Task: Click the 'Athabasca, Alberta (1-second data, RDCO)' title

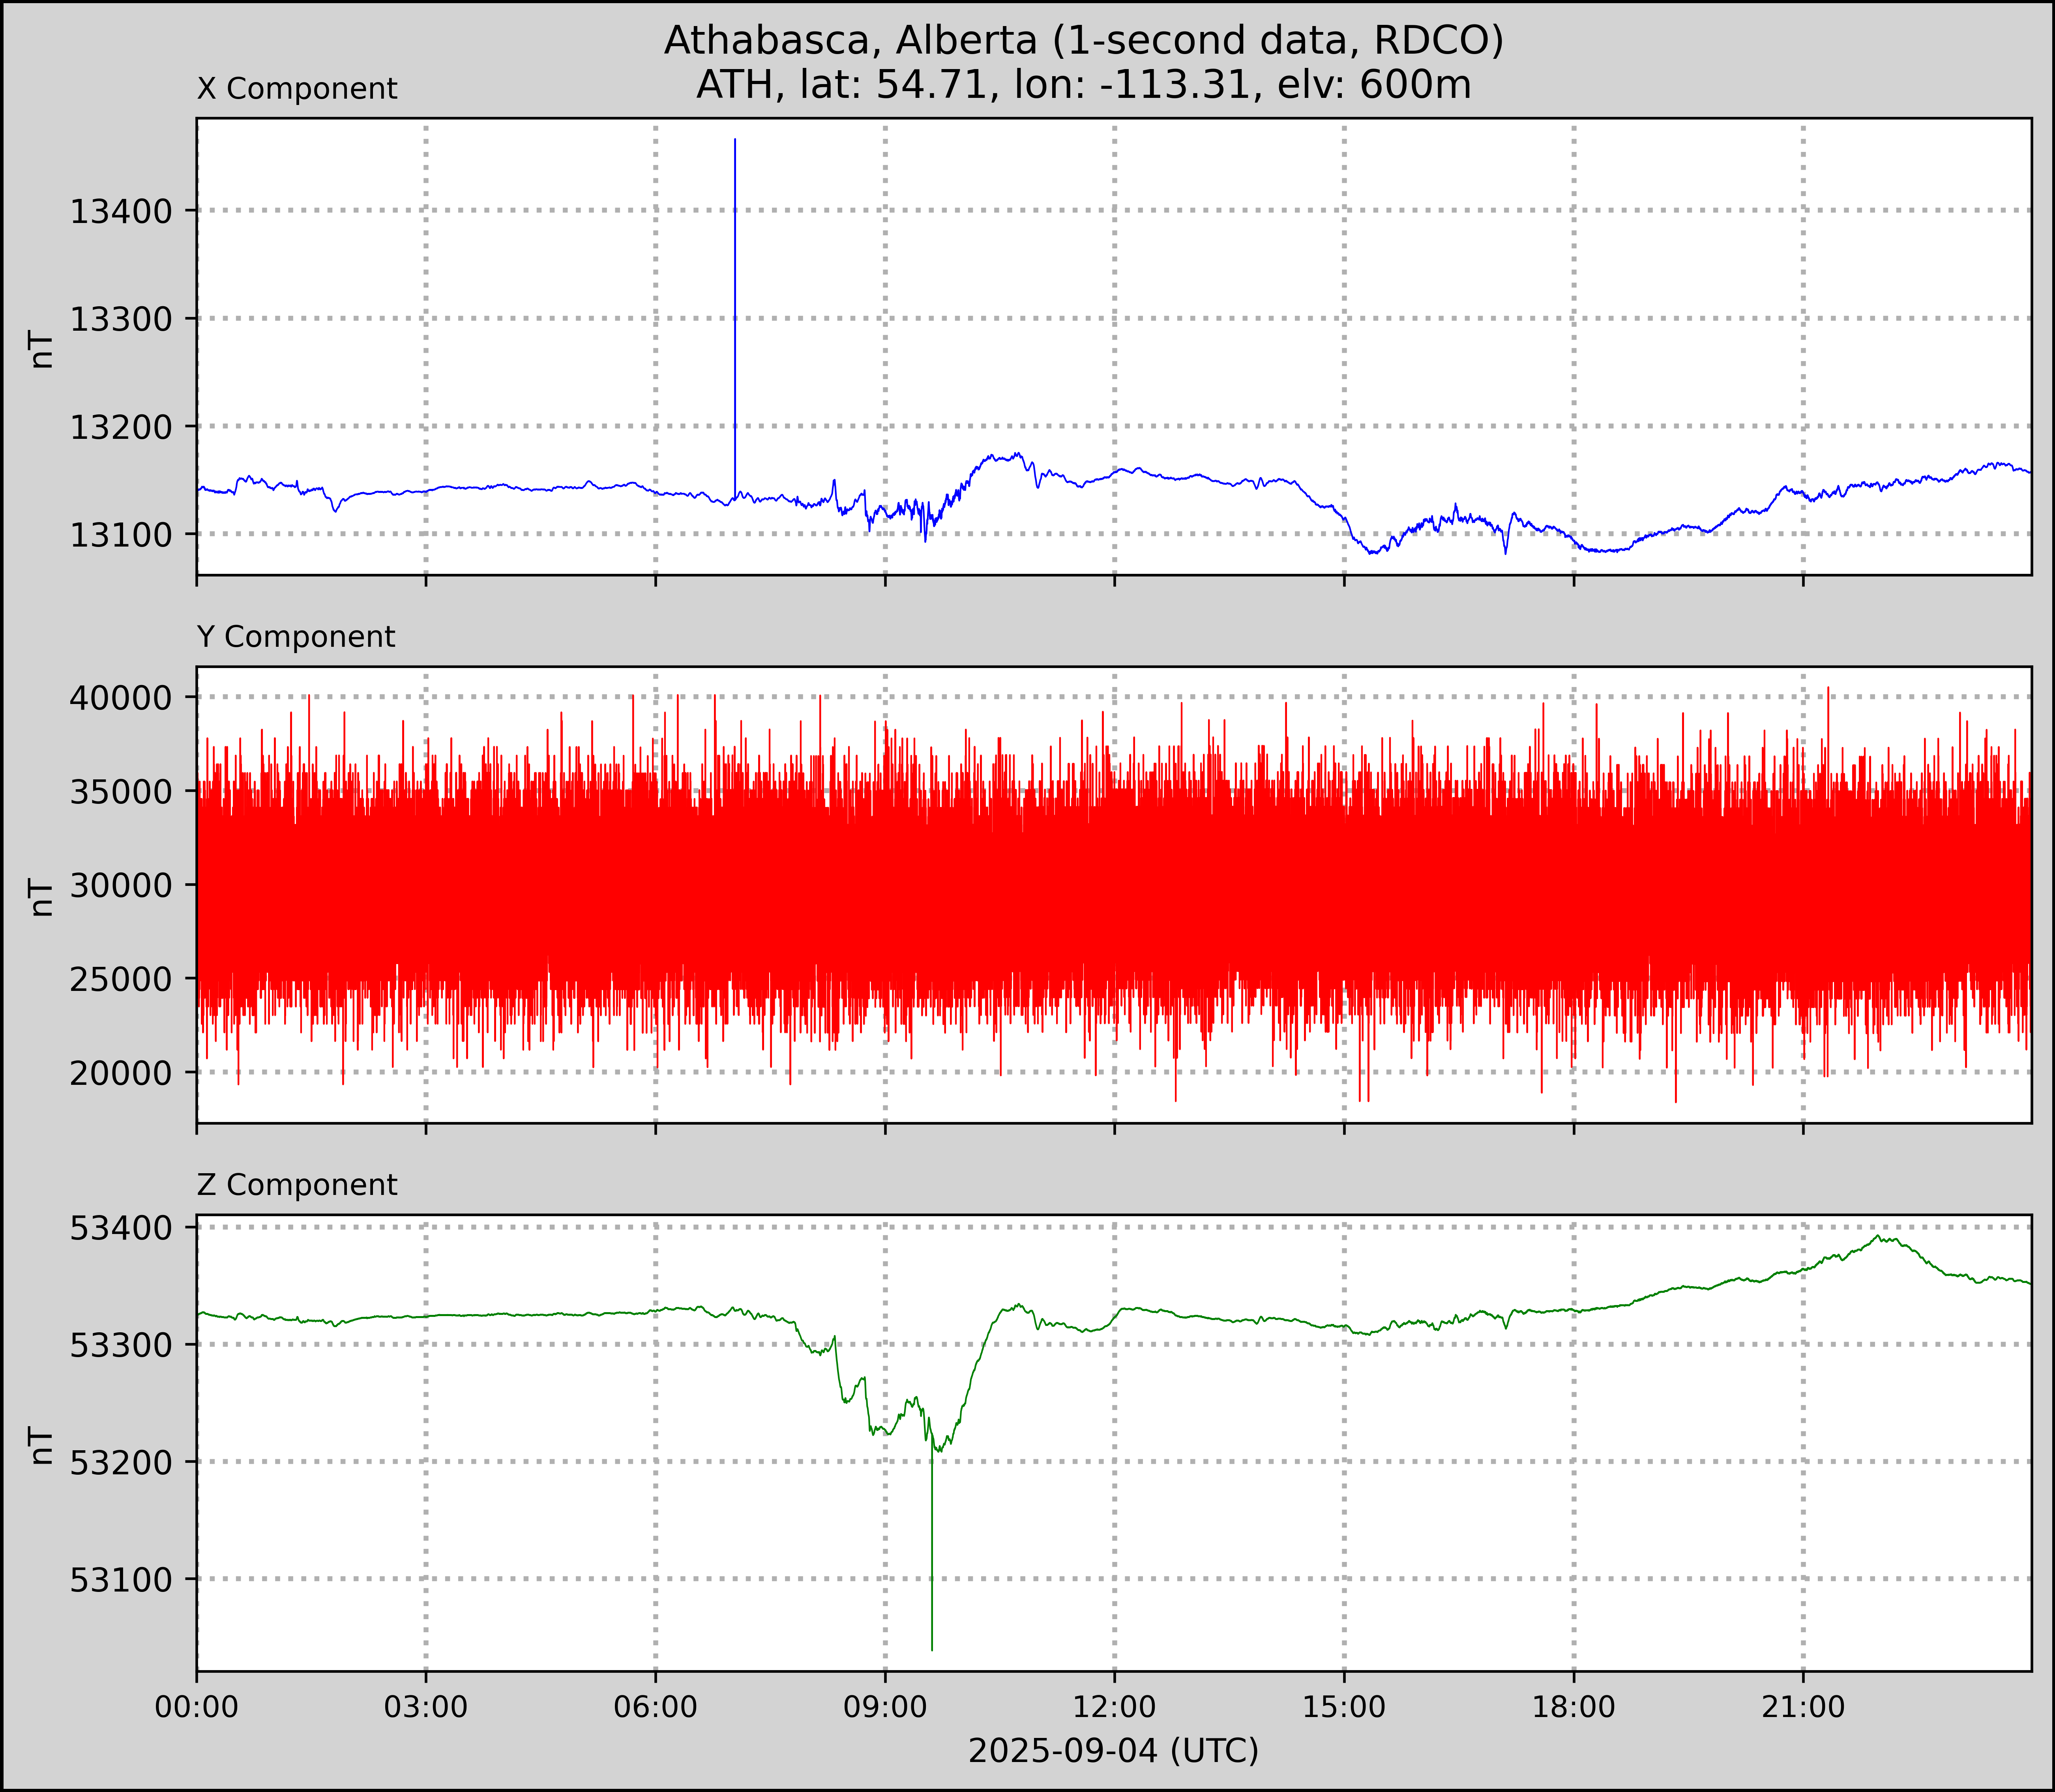Action: click(1084, 40)
